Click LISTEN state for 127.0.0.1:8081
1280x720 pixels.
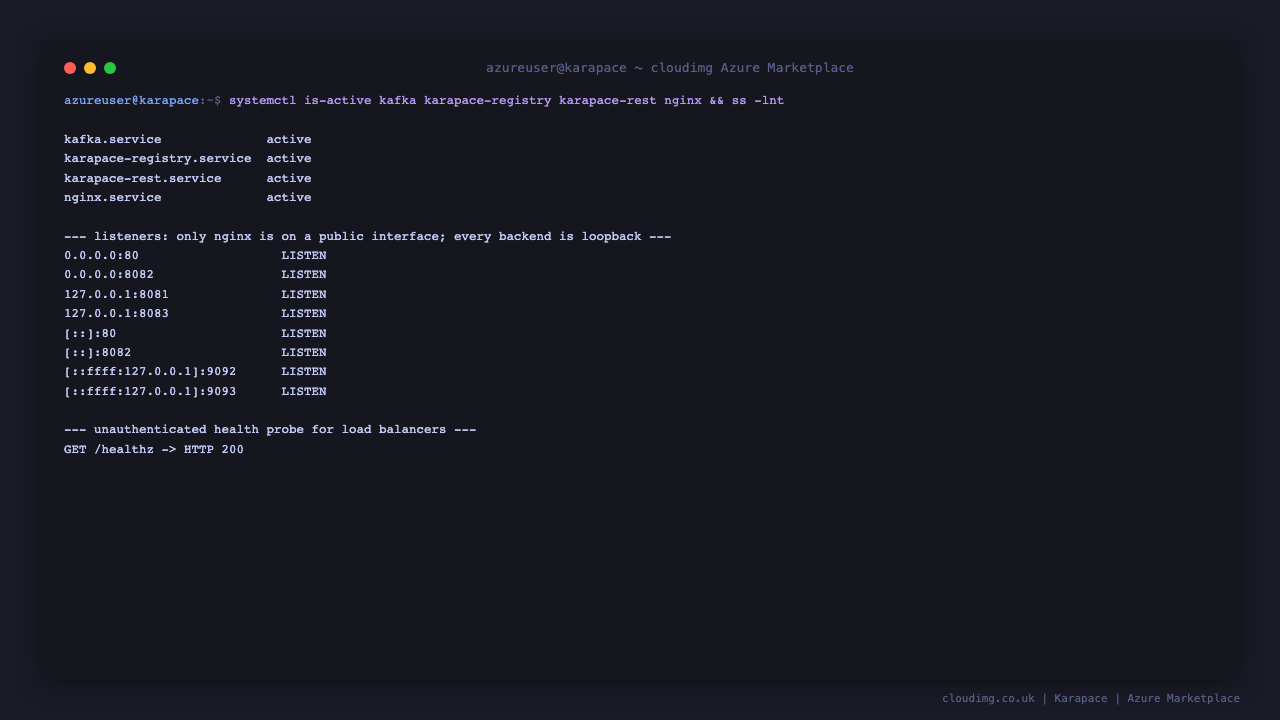[304, 295]
